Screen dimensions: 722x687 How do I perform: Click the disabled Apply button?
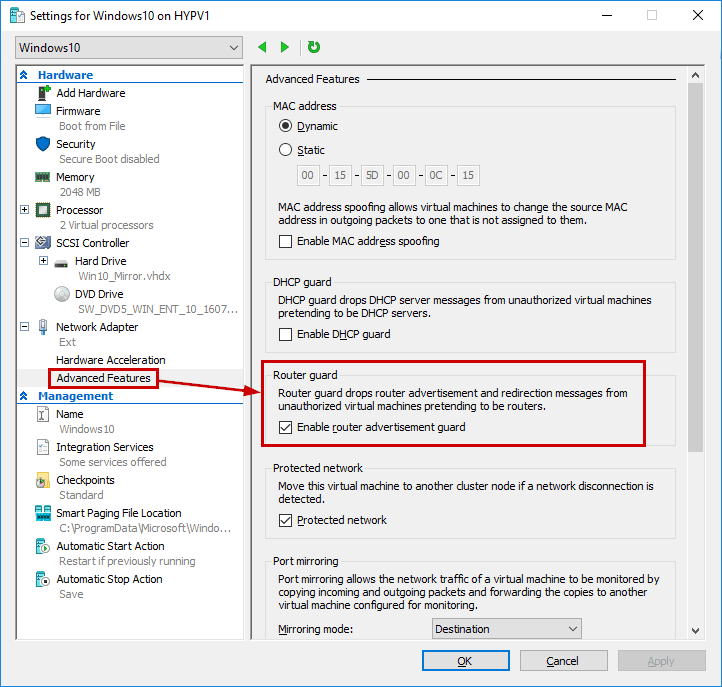tap(662, 661)
